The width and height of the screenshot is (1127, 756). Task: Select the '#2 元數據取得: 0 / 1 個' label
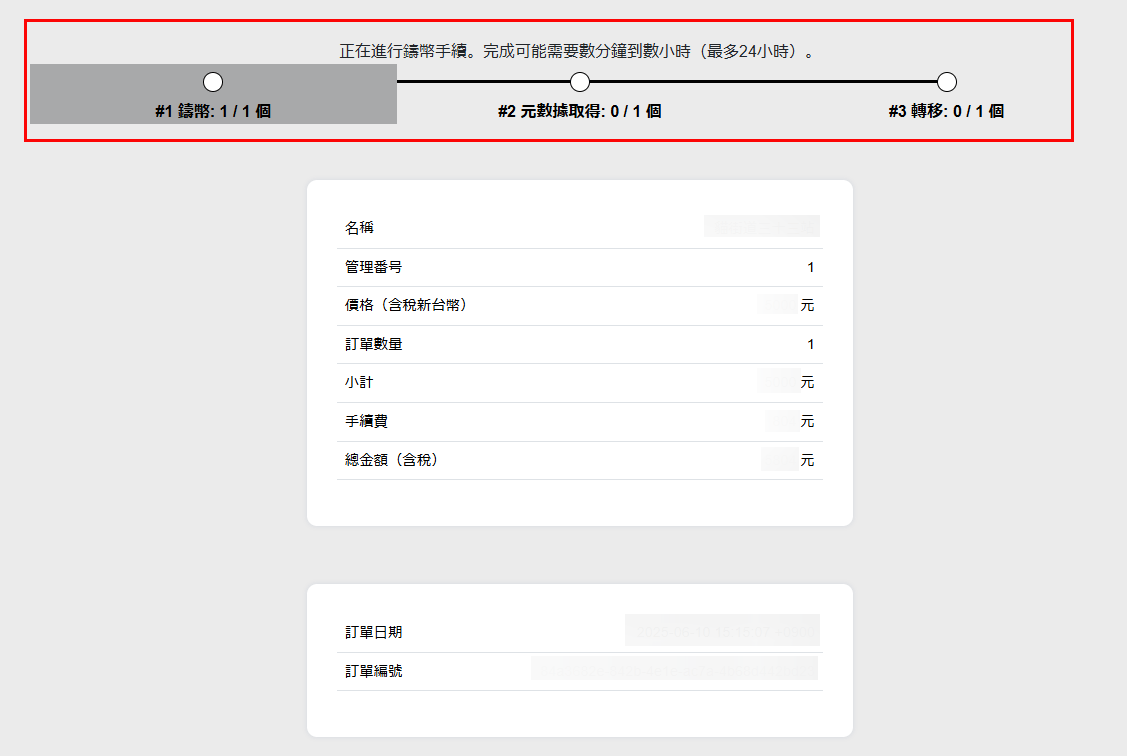coord(580,112)
